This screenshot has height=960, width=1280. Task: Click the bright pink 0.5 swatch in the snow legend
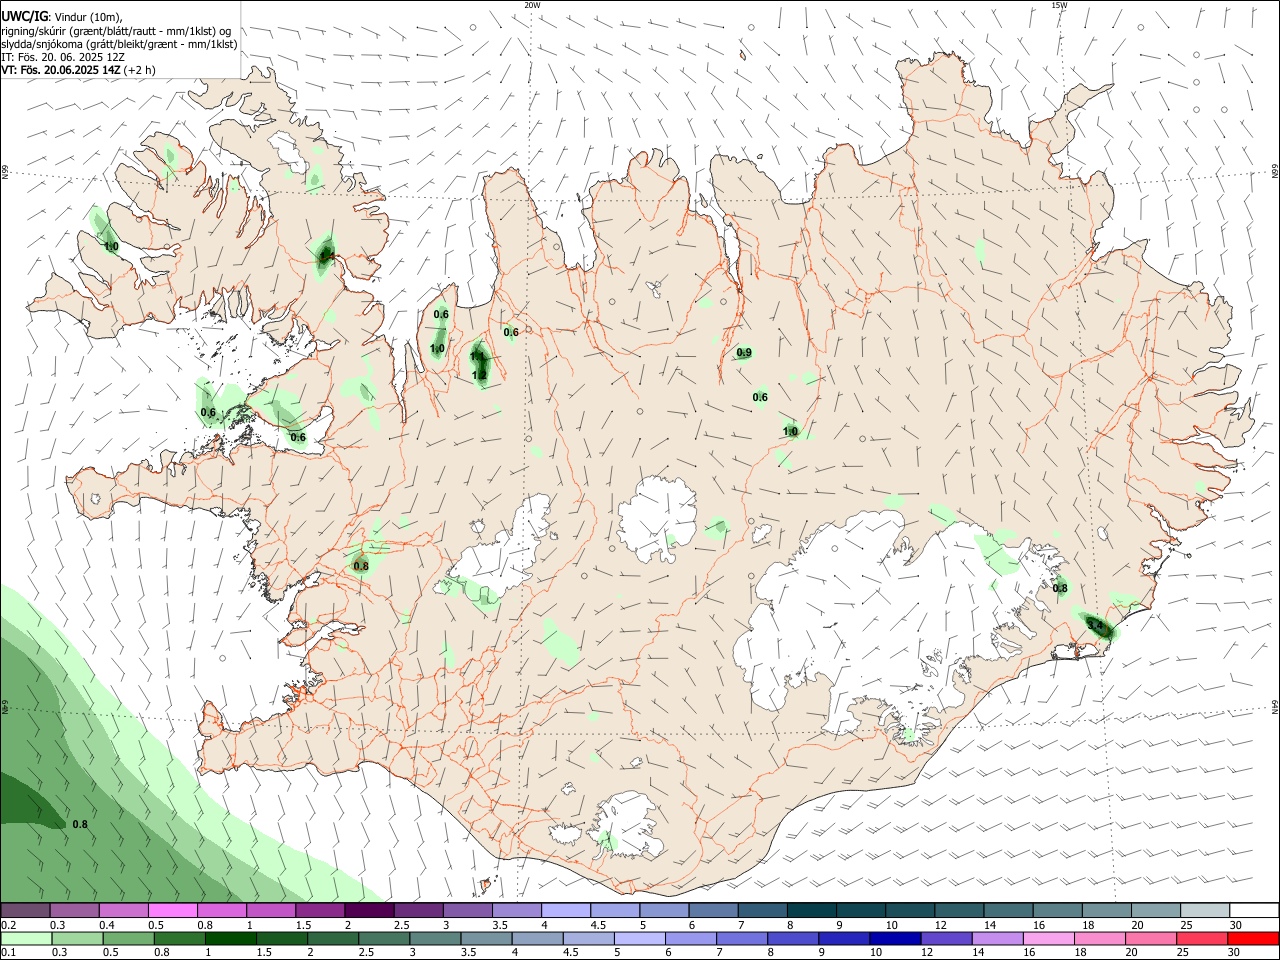[x=172, y=911]
